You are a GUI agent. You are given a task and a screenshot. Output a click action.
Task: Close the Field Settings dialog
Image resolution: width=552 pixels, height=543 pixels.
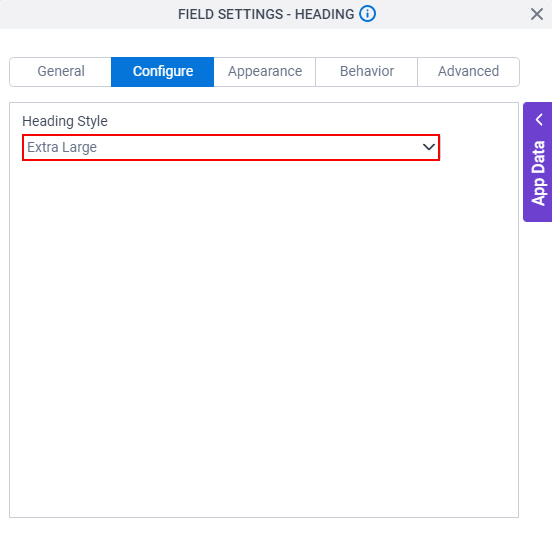(x=537, y=14)
